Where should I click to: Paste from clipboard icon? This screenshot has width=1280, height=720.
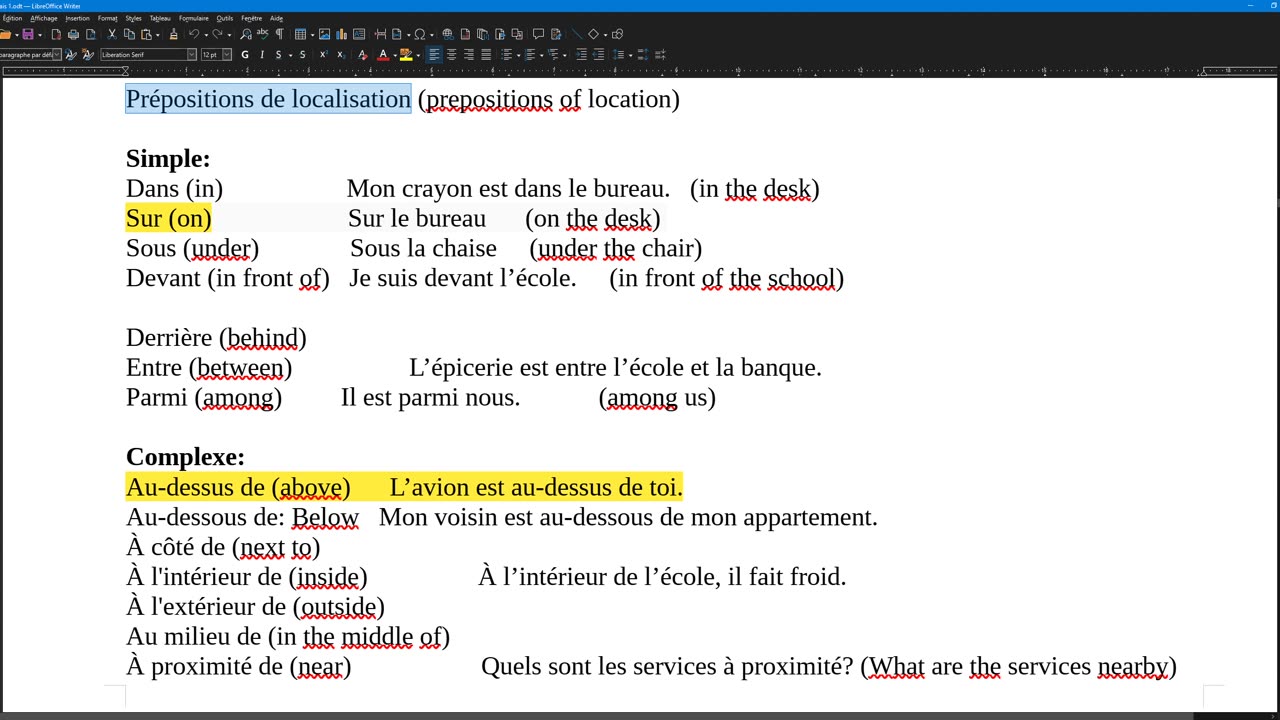pos(146,34)
